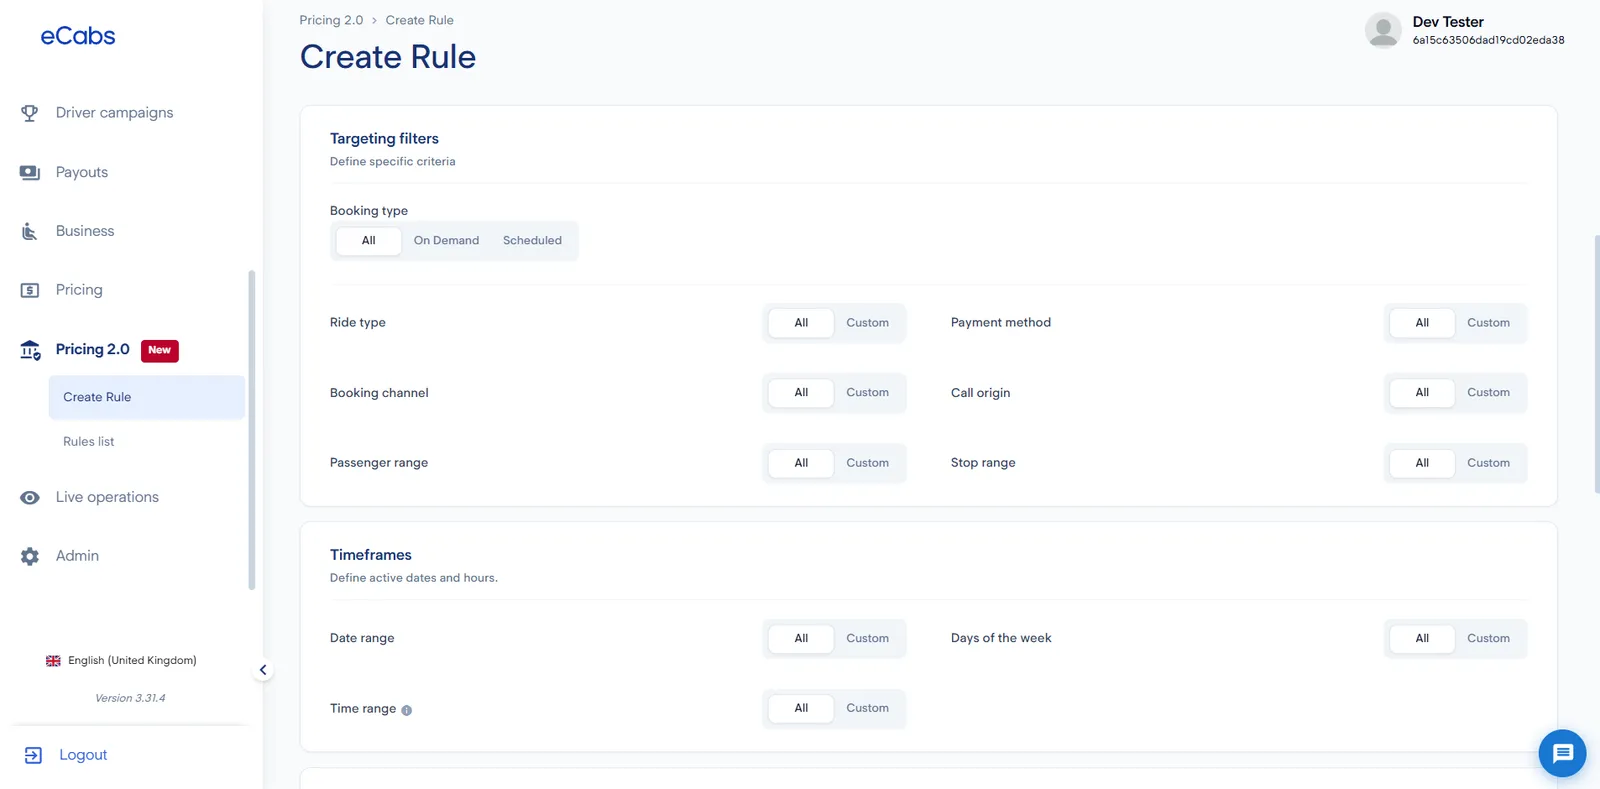1600x789 pixels.
Task: Click the Logout link
Action: pyautogui.click(x=83, y=755)
